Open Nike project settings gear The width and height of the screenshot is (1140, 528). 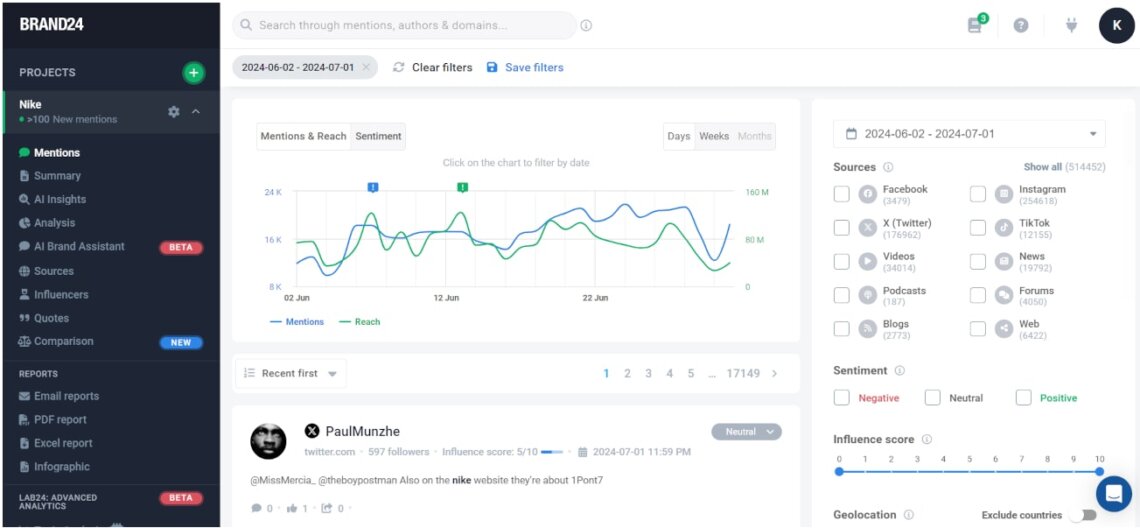click(x=174, y=112)
